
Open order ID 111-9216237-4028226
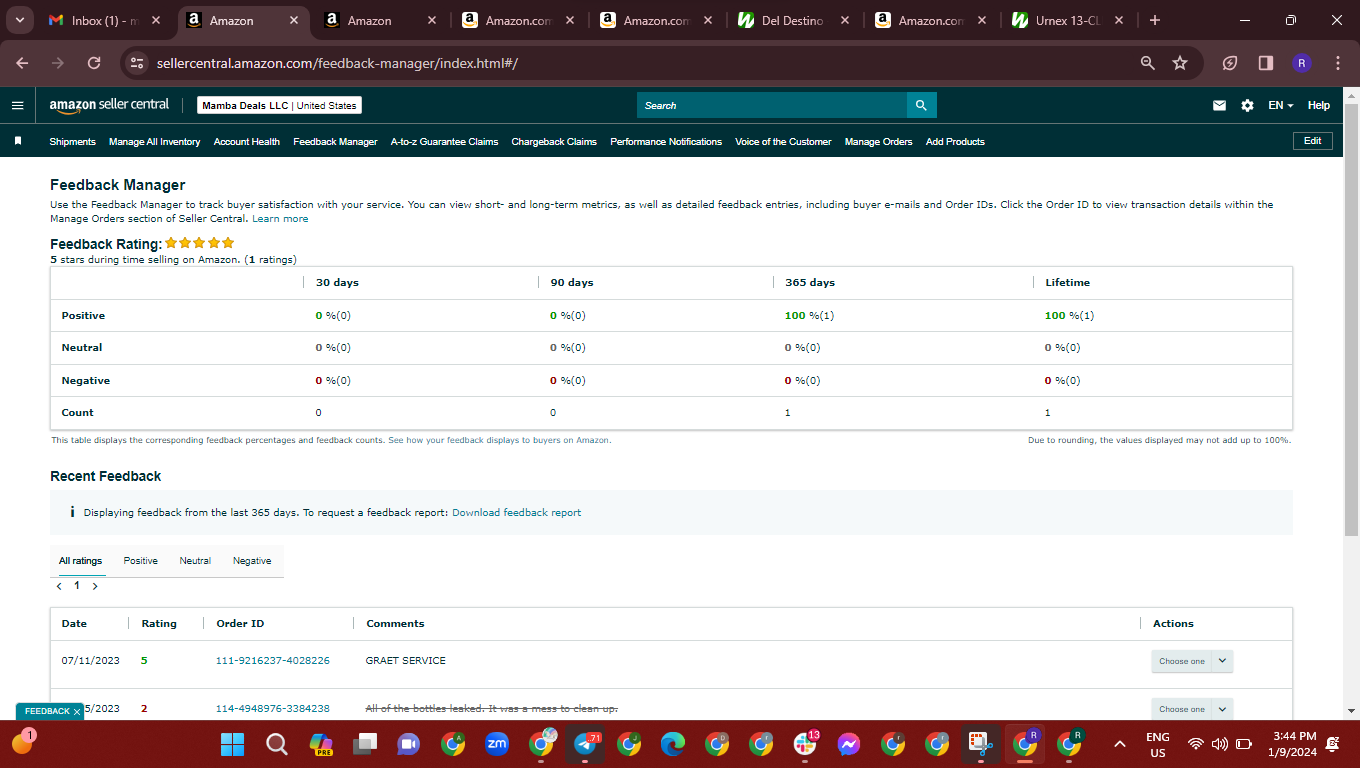tap(273, 661)
